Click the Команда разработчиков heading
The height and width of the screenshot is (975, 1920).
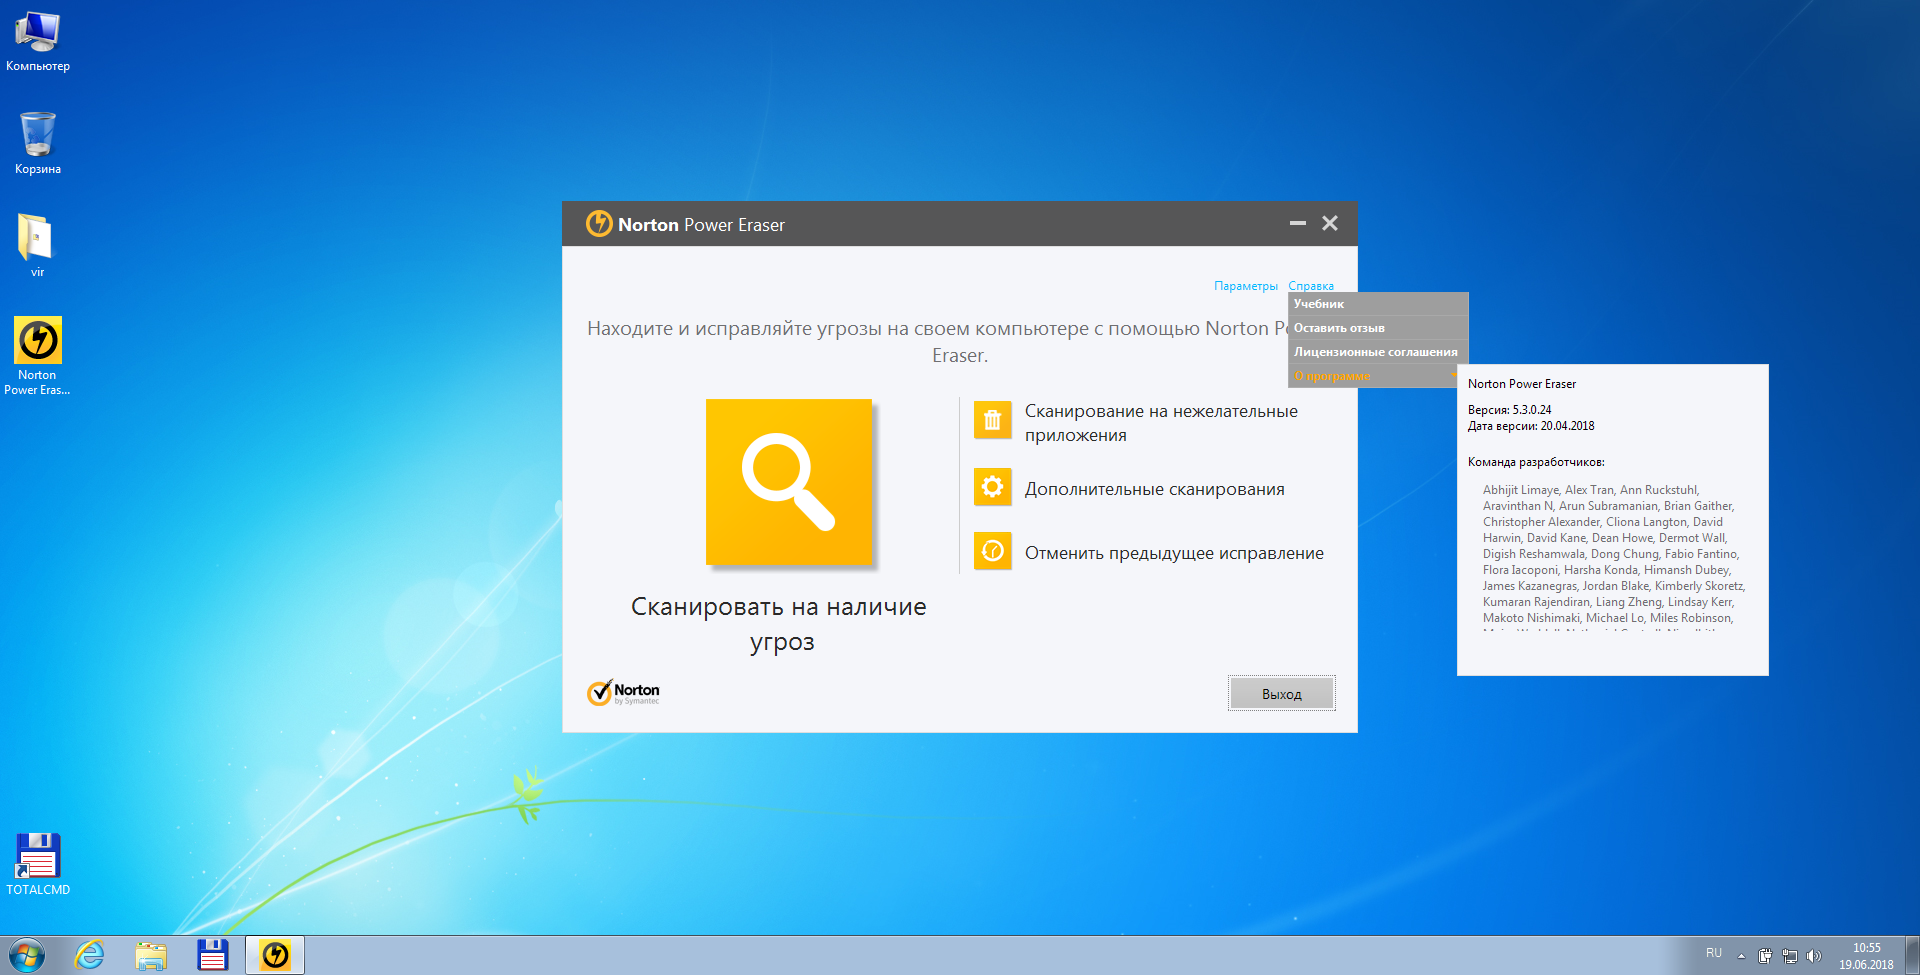coord(1536,462)
